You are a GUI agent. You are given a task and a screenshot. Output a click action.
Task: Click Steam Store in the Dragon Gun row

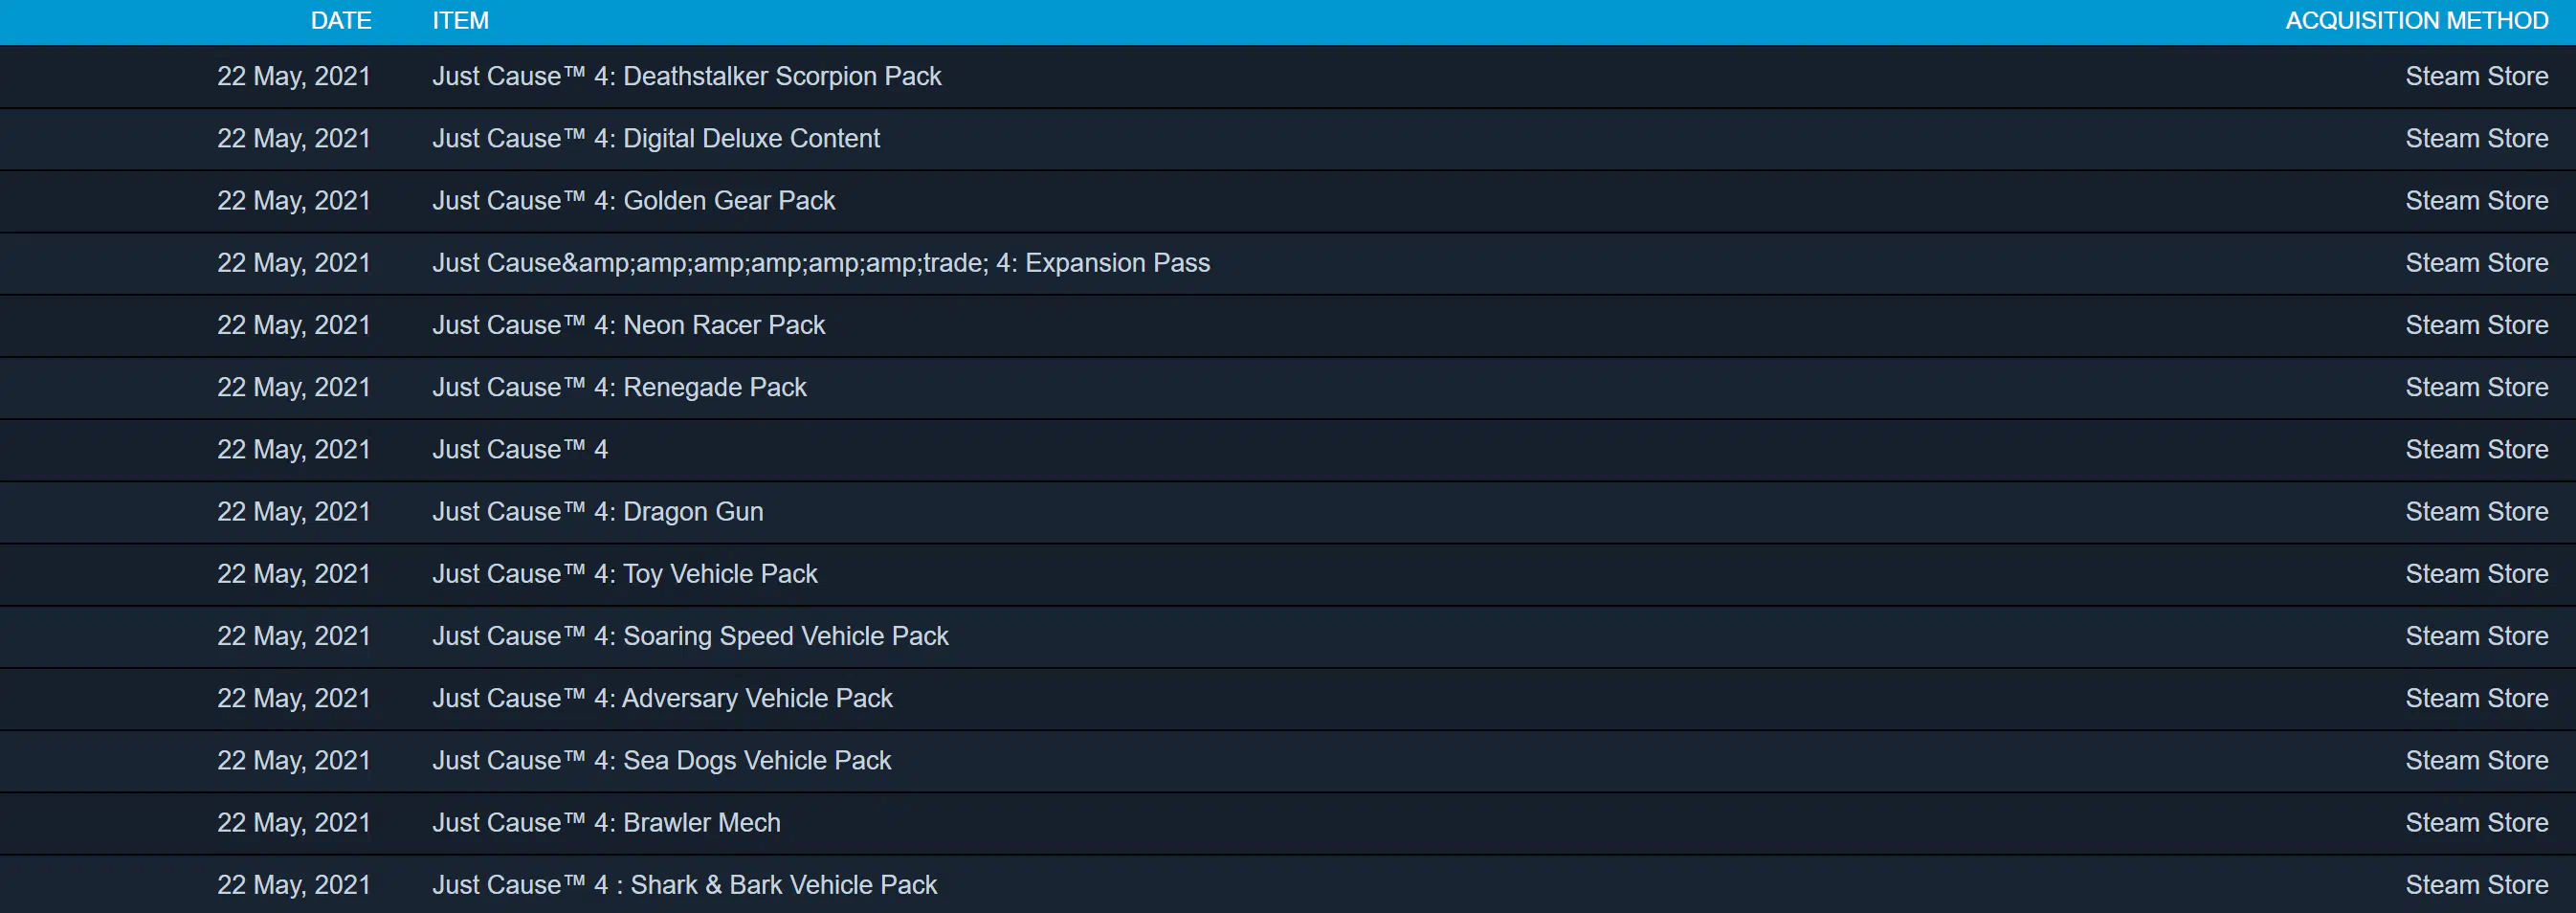(2476, 512)
